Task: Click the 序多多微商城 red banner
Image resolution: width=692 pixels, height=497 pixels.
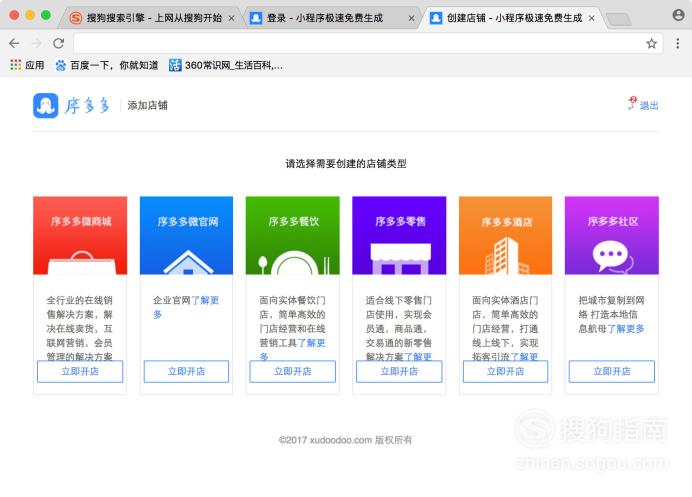Action: tap(80, 235)
